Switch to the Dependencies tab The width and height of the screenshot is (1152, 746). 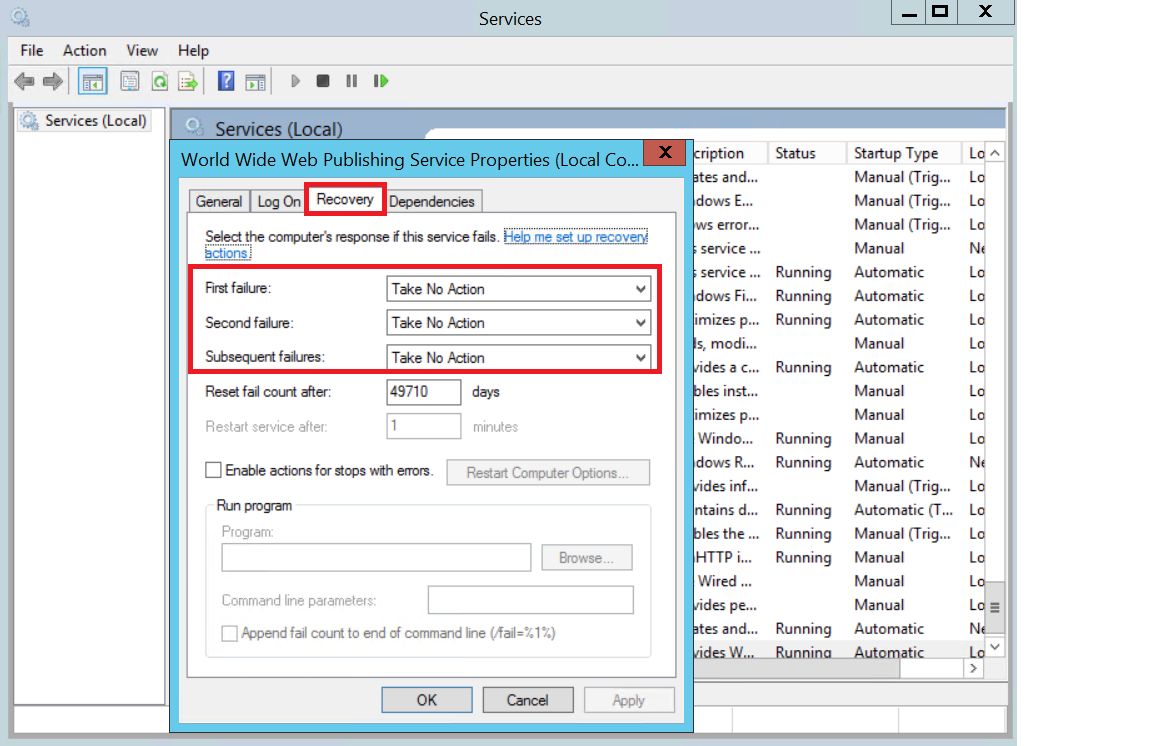pyautogui.click(x=431, y=201)
